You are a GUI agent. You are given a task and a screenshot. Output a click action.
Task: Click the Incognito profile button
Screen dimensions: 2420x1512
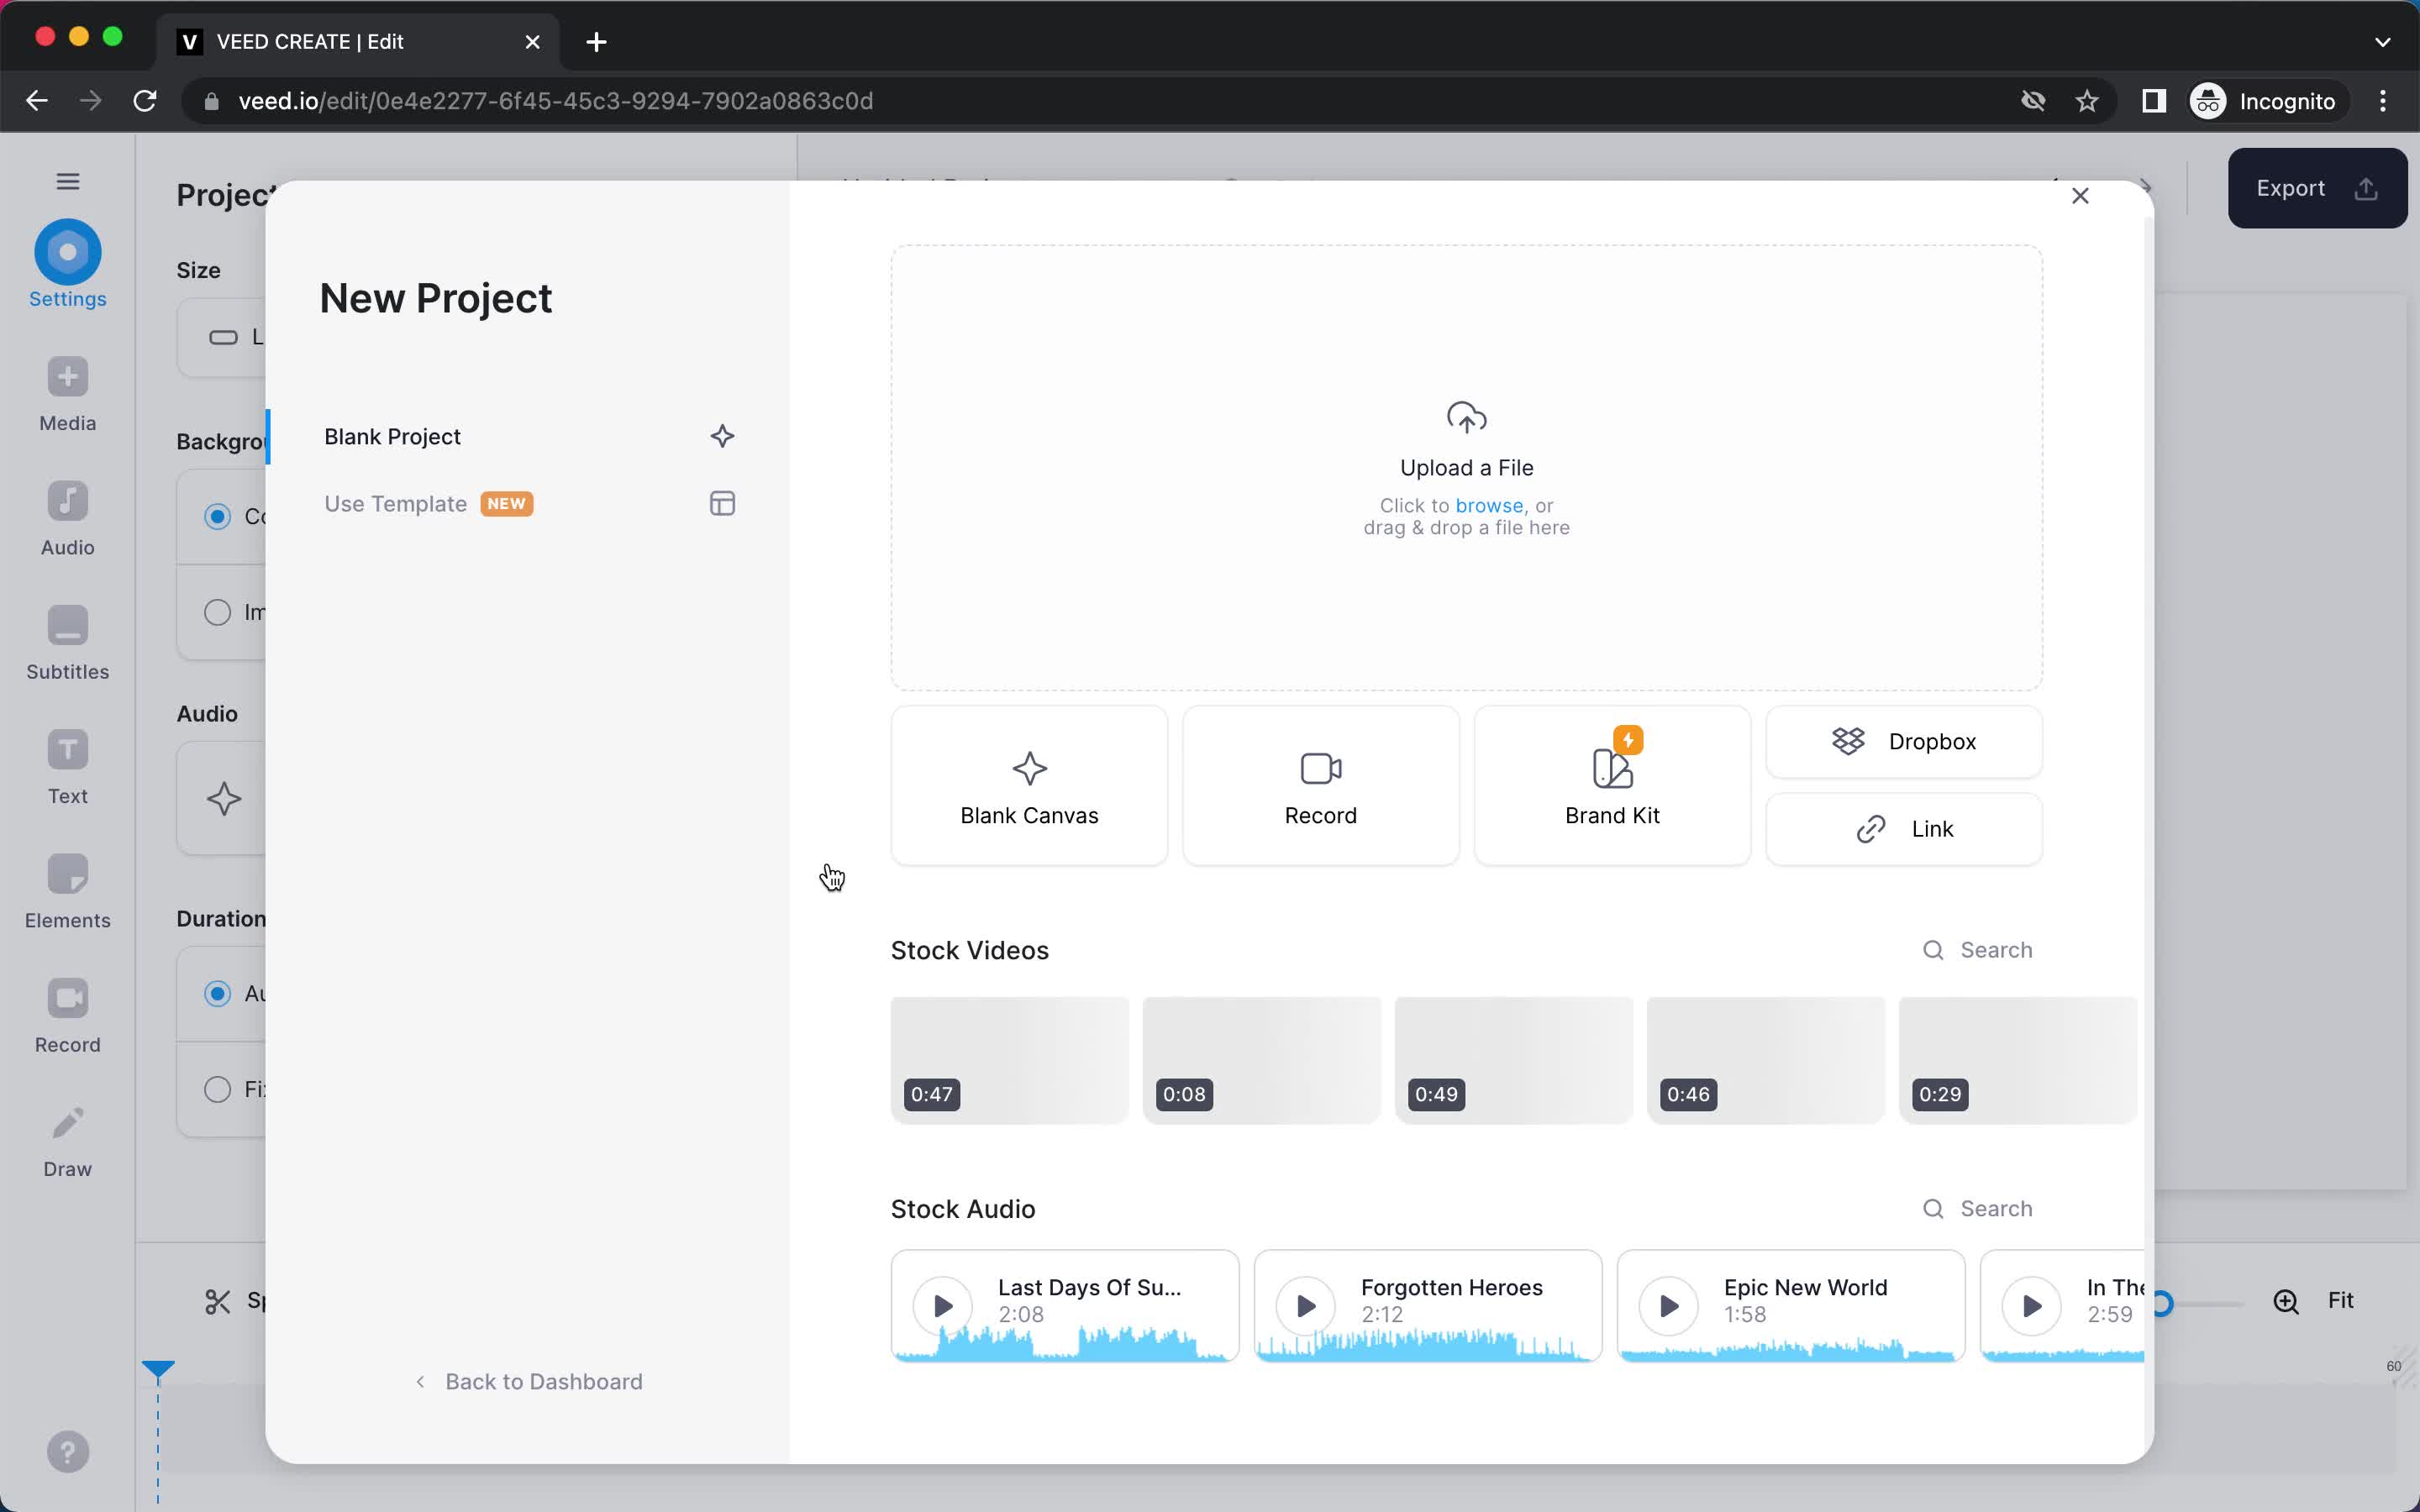(2264, 101)
